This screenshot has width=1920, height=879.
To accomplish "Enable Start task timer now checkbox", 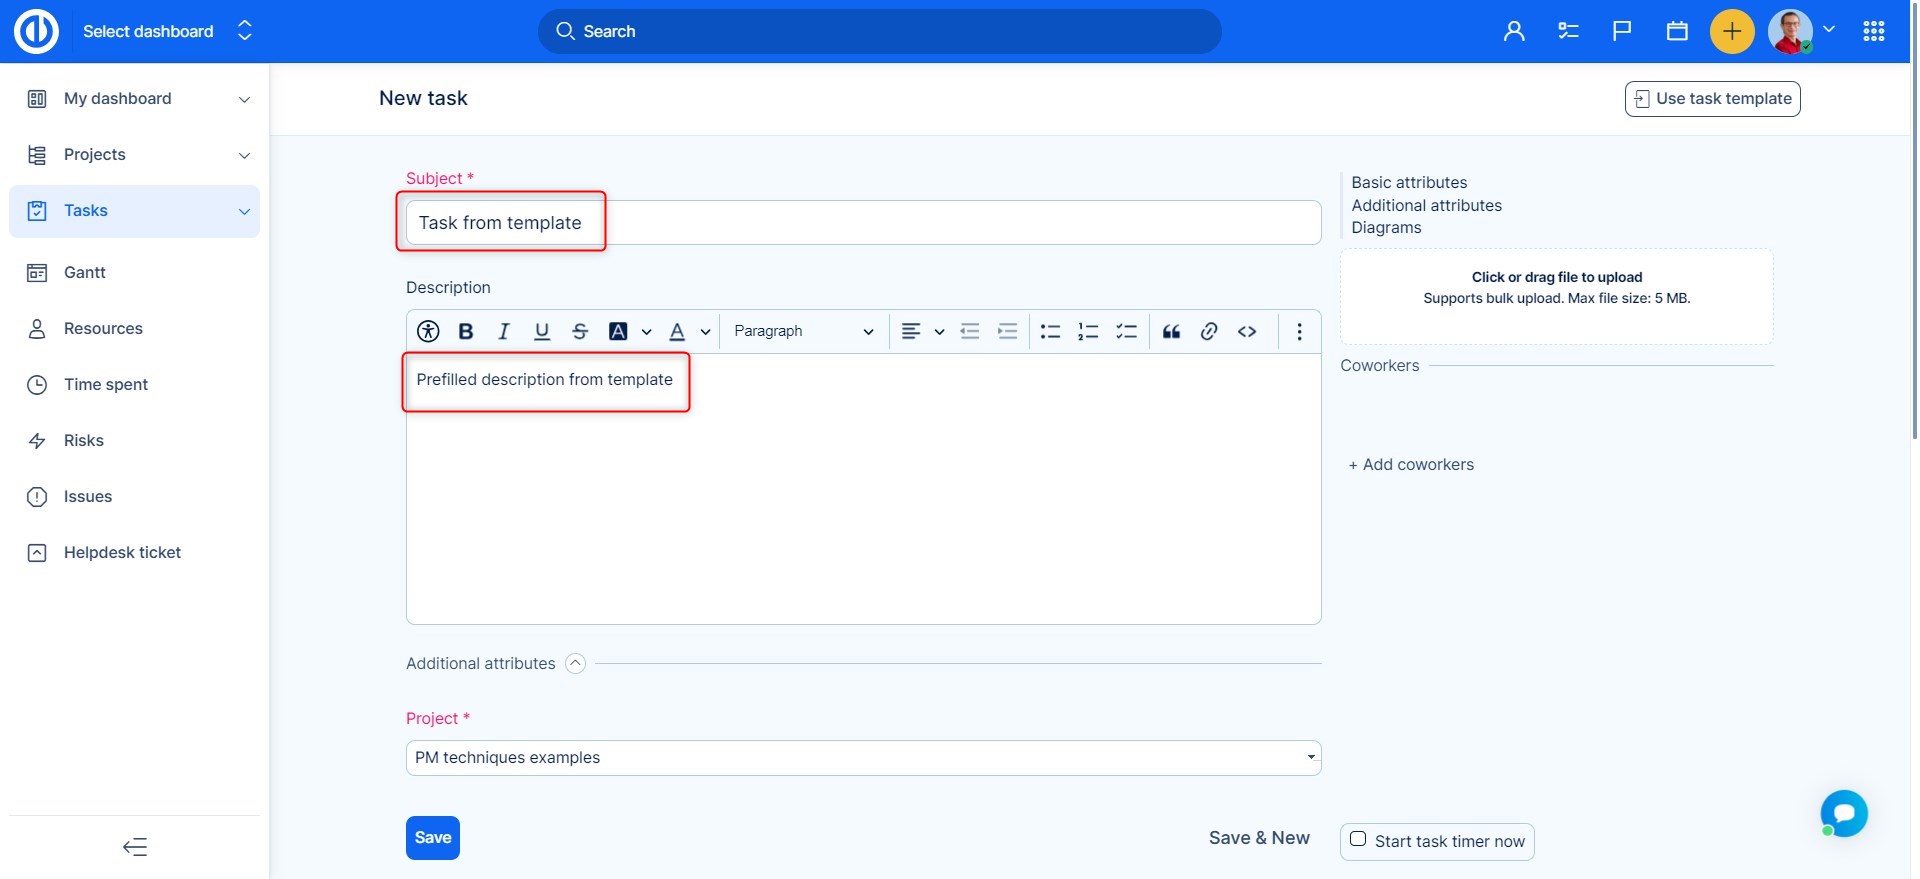I will tap(1358, 840).
